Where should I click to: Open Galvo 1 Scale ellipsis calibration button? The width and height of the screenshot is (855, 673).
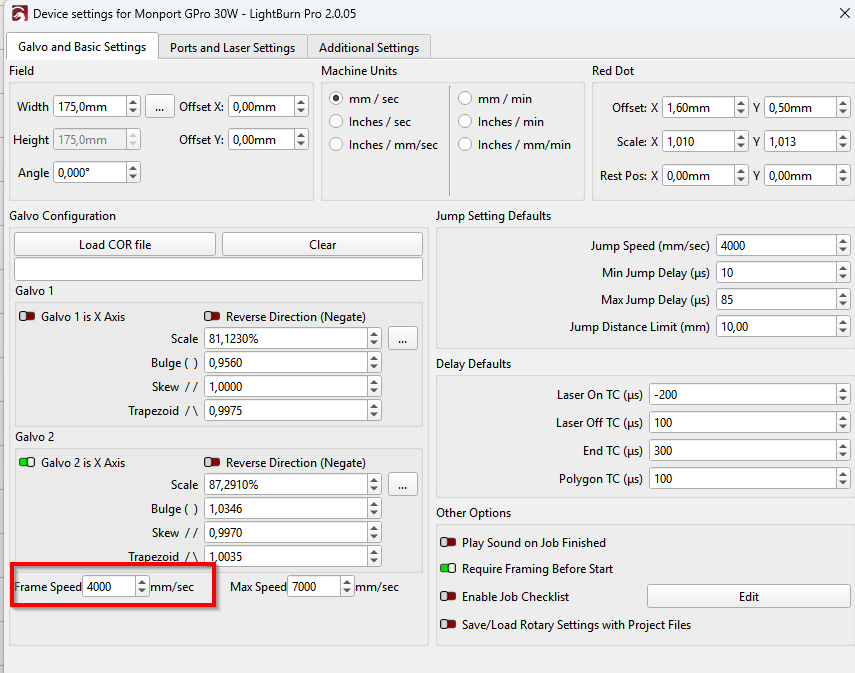402,339
